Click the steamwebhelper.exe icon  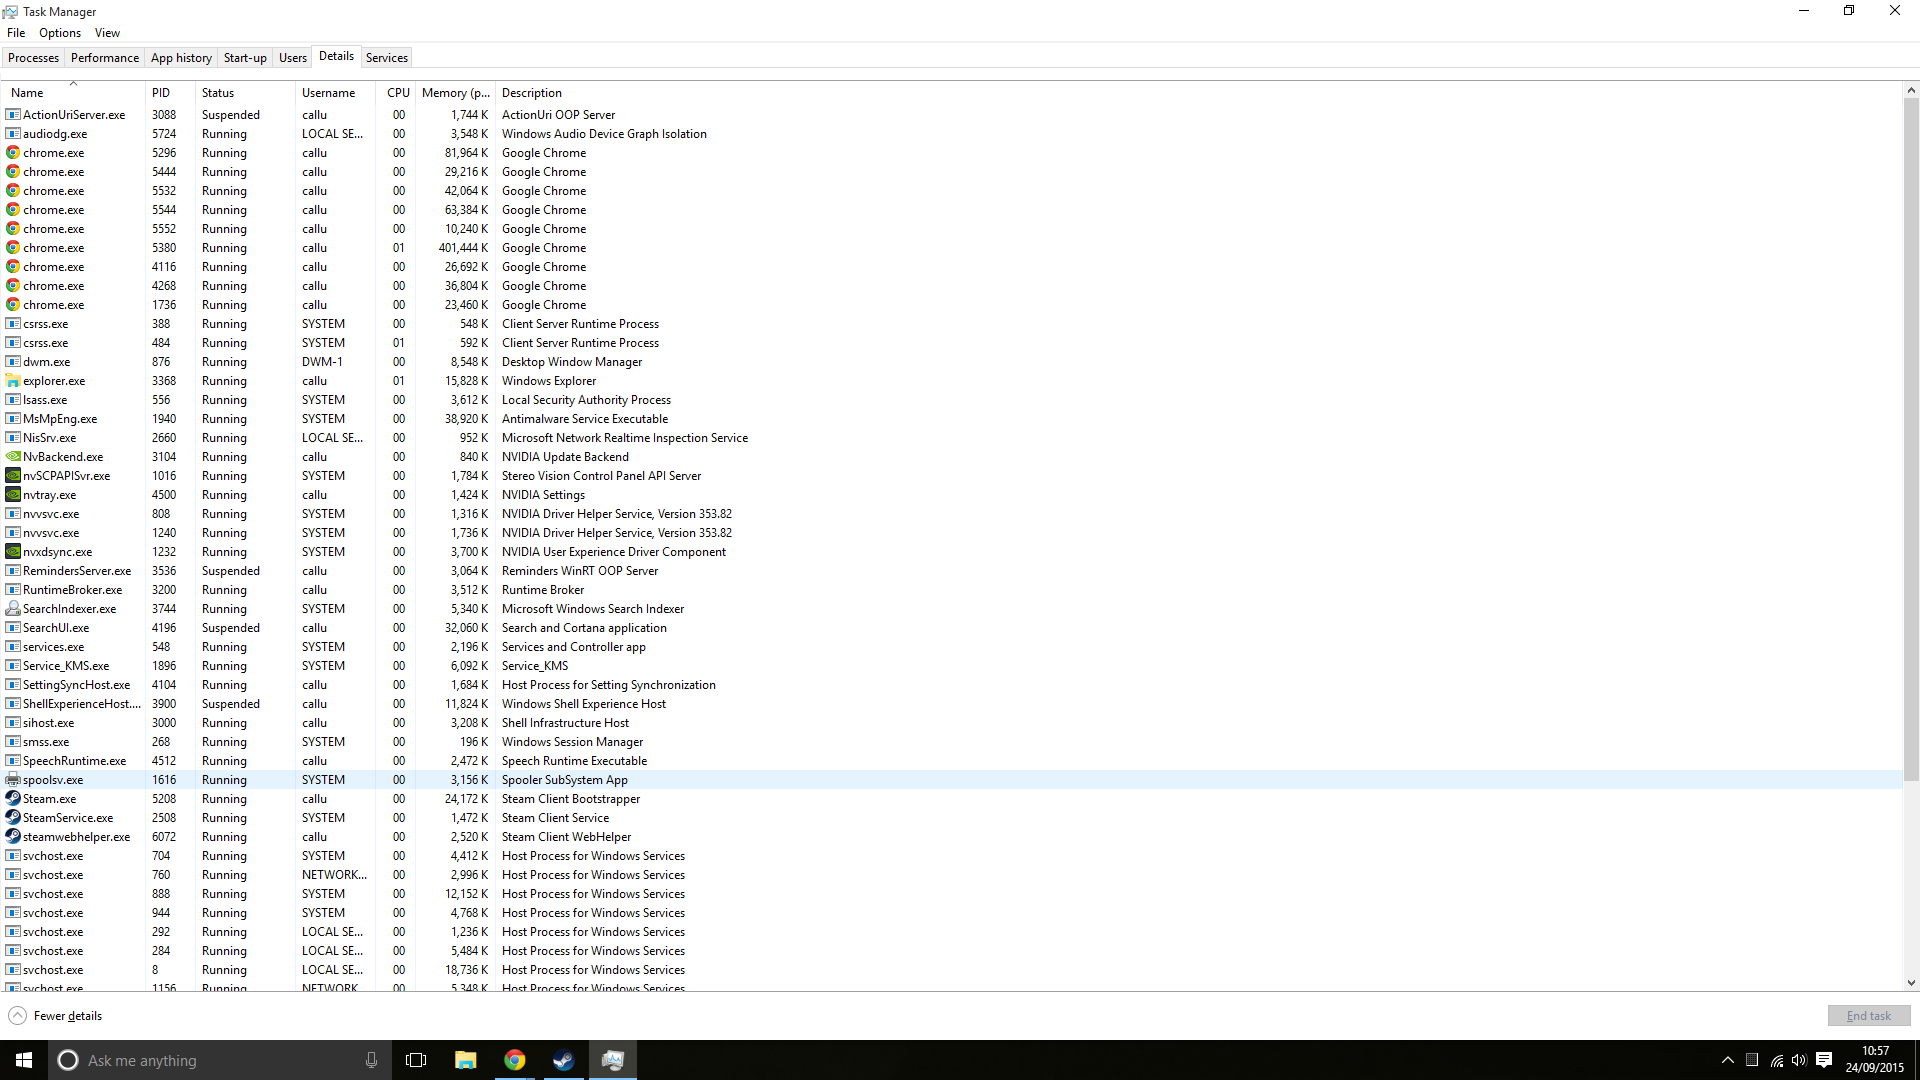tap(13, 837)
